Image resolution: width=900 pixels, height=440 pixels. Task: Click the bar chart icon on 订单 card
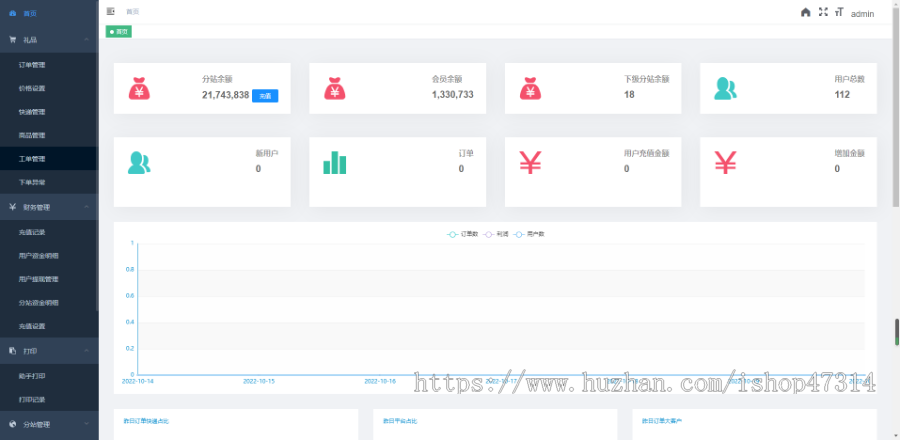pyautogui.click(x=335, y=162)
